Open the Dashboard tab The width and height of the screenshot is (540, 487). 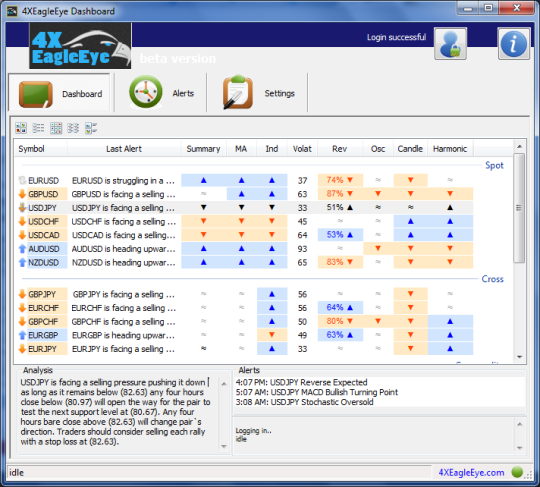click(x=60, y=93)
